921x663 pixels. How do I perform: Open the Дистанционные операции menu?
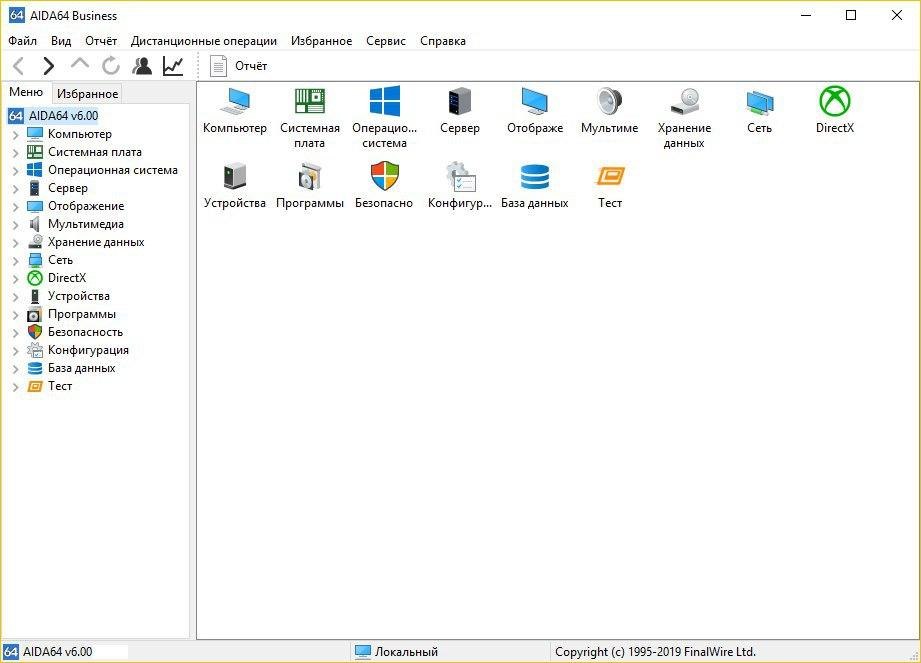click(x=204, y=41)
